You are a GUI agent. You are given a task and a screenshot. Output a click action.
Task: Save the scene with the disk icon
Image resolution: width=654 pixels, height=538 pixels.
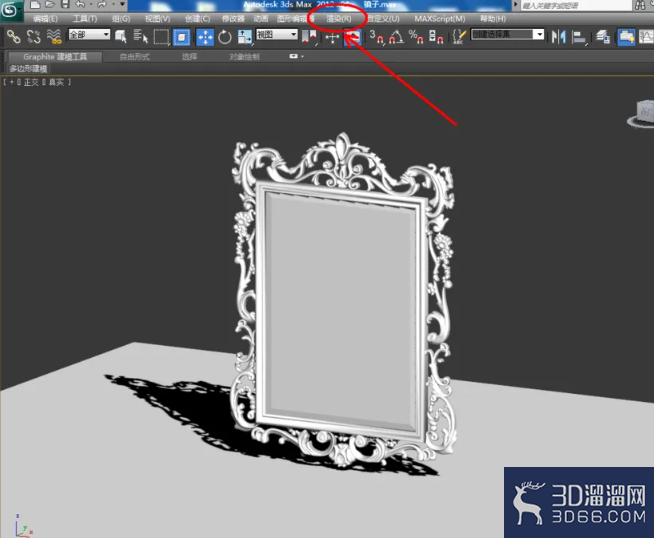[65, 5]
